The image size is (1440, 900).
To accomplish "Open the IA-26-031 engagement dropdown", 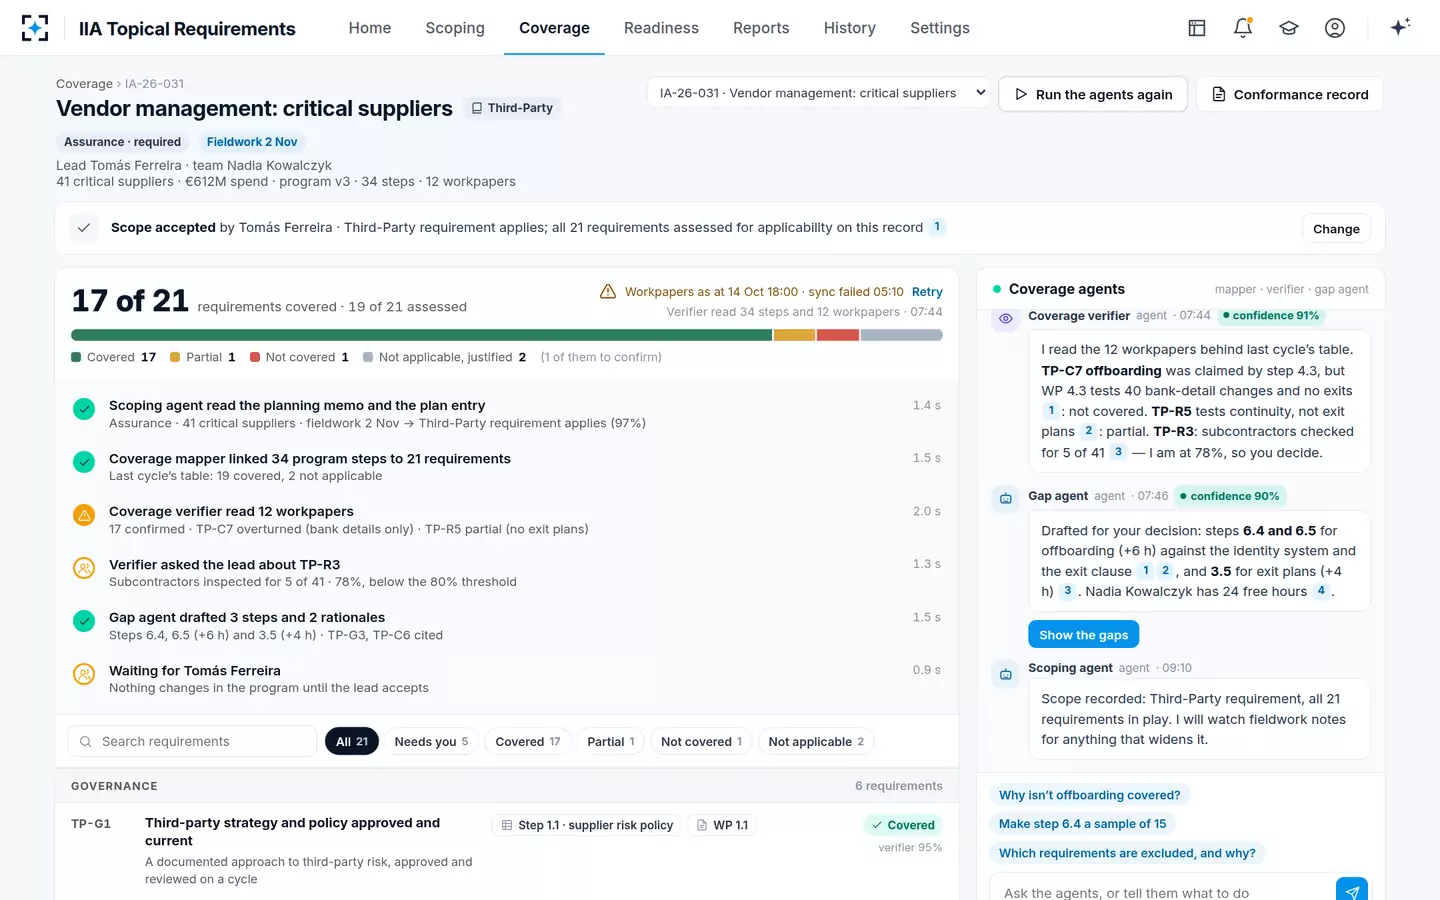I will tap(819, 93).
